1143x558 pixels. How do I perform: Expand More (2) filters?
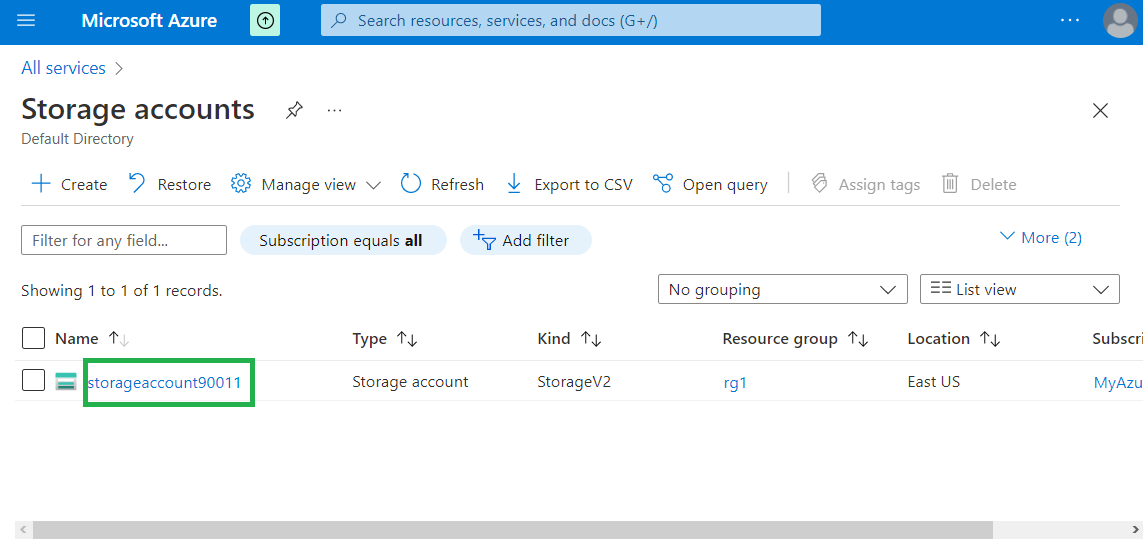(1041, 237)
